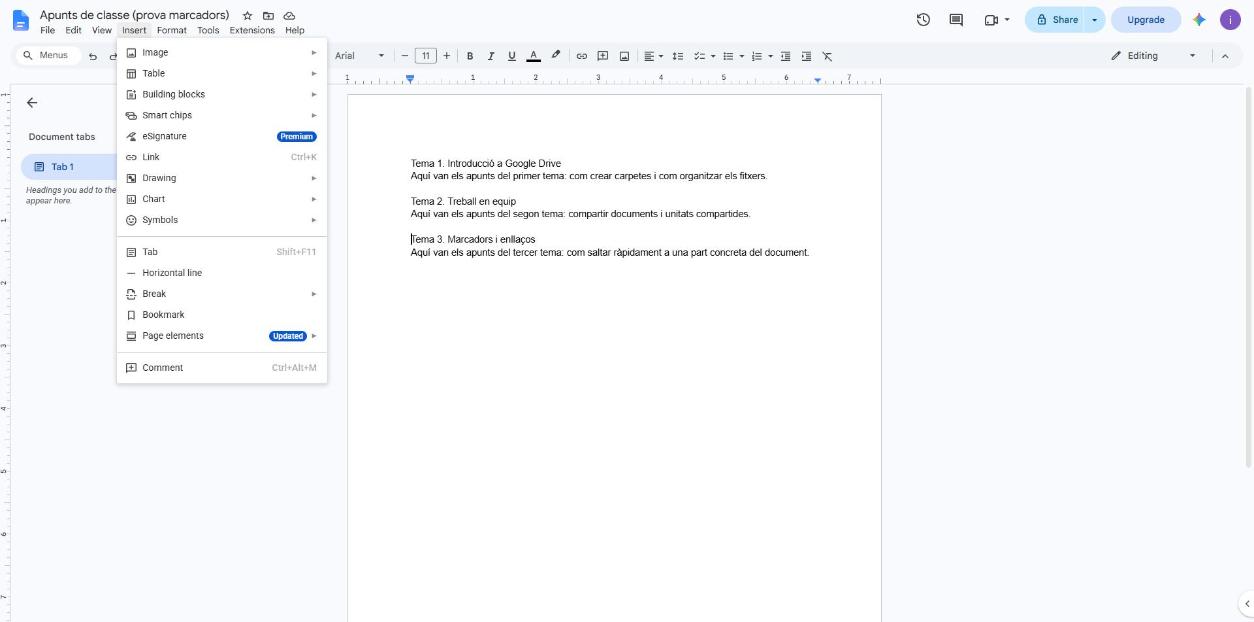Screen dimensions: 1254x622
Task: Close the document tabs panel back arrow
Action: (32, 102)
